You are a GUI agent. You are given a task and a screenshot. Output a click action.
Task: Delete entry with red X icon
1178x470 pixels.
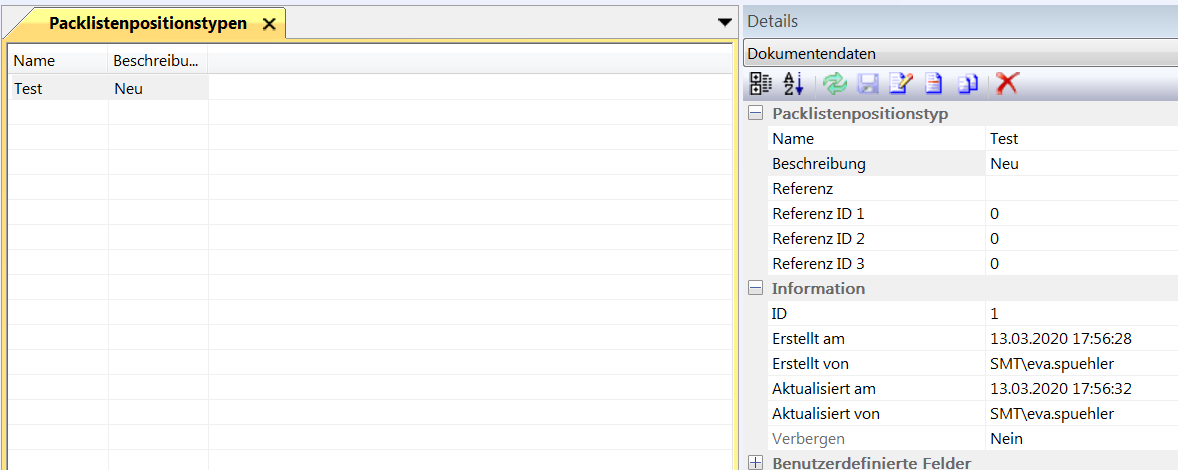1007,84
